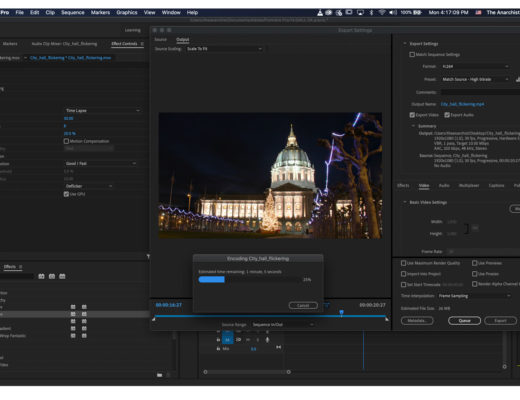The image size is (520, 400).
Task: Click the US flag input source icon
Action: tap(478, 13)
